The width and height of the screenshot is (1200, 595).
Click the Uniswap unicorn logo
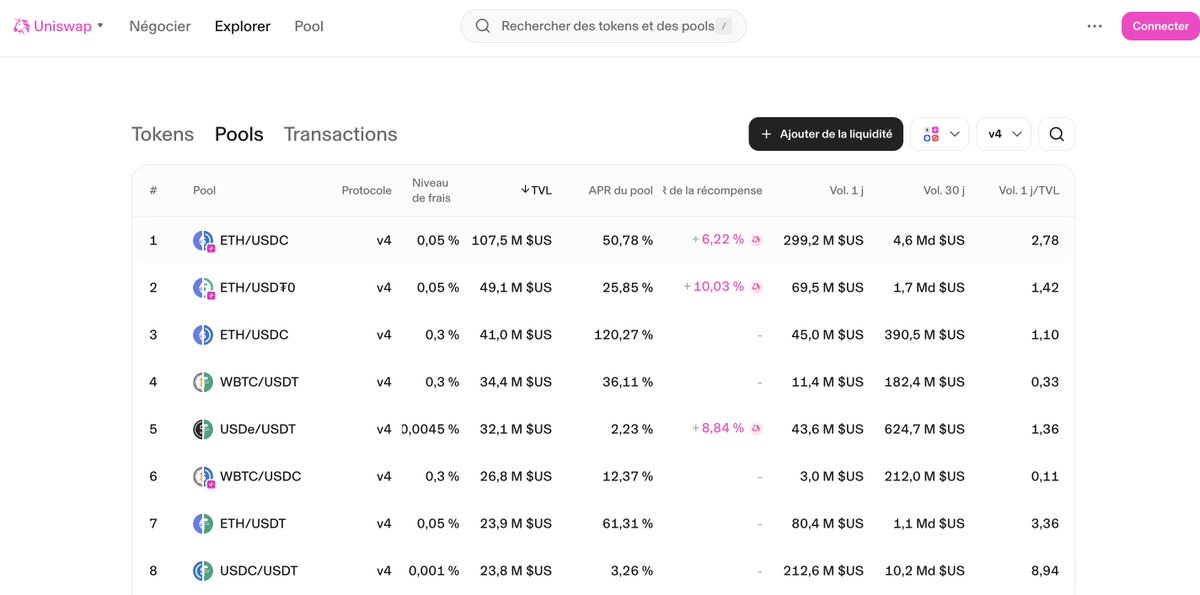(22, 26)
